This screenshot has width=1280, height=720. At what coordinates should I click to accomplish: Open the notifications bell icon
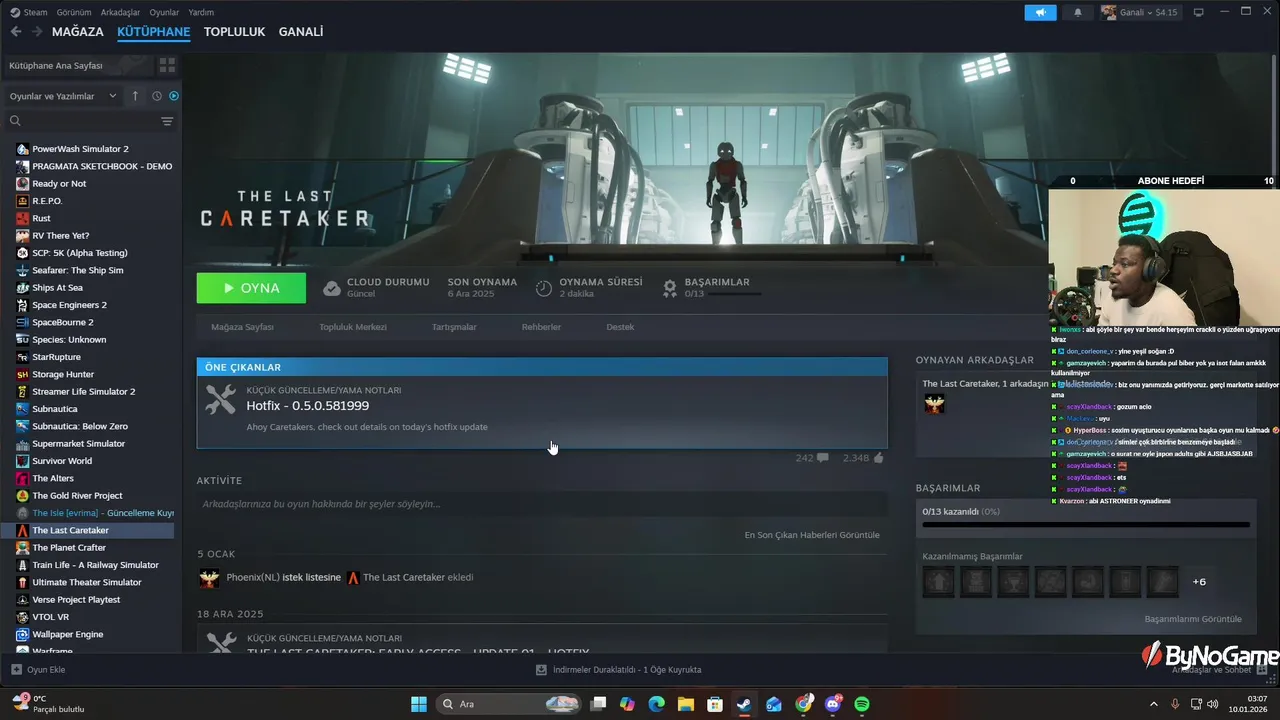[x=1078, y=12]
